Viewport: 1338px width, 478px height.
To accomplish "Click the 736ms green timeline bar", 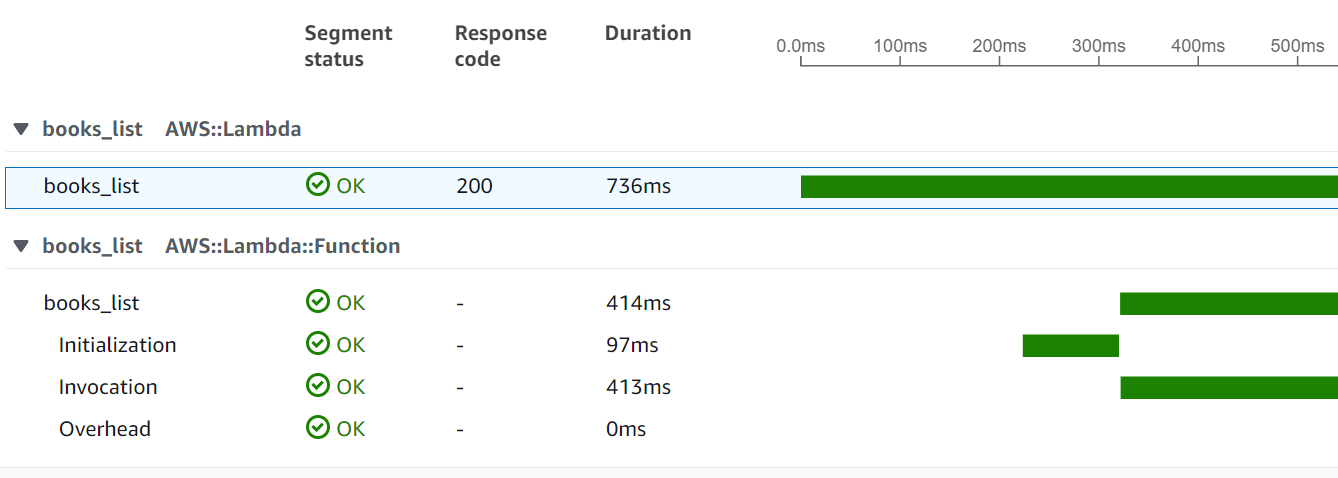I will click(x=1068, y=187).
